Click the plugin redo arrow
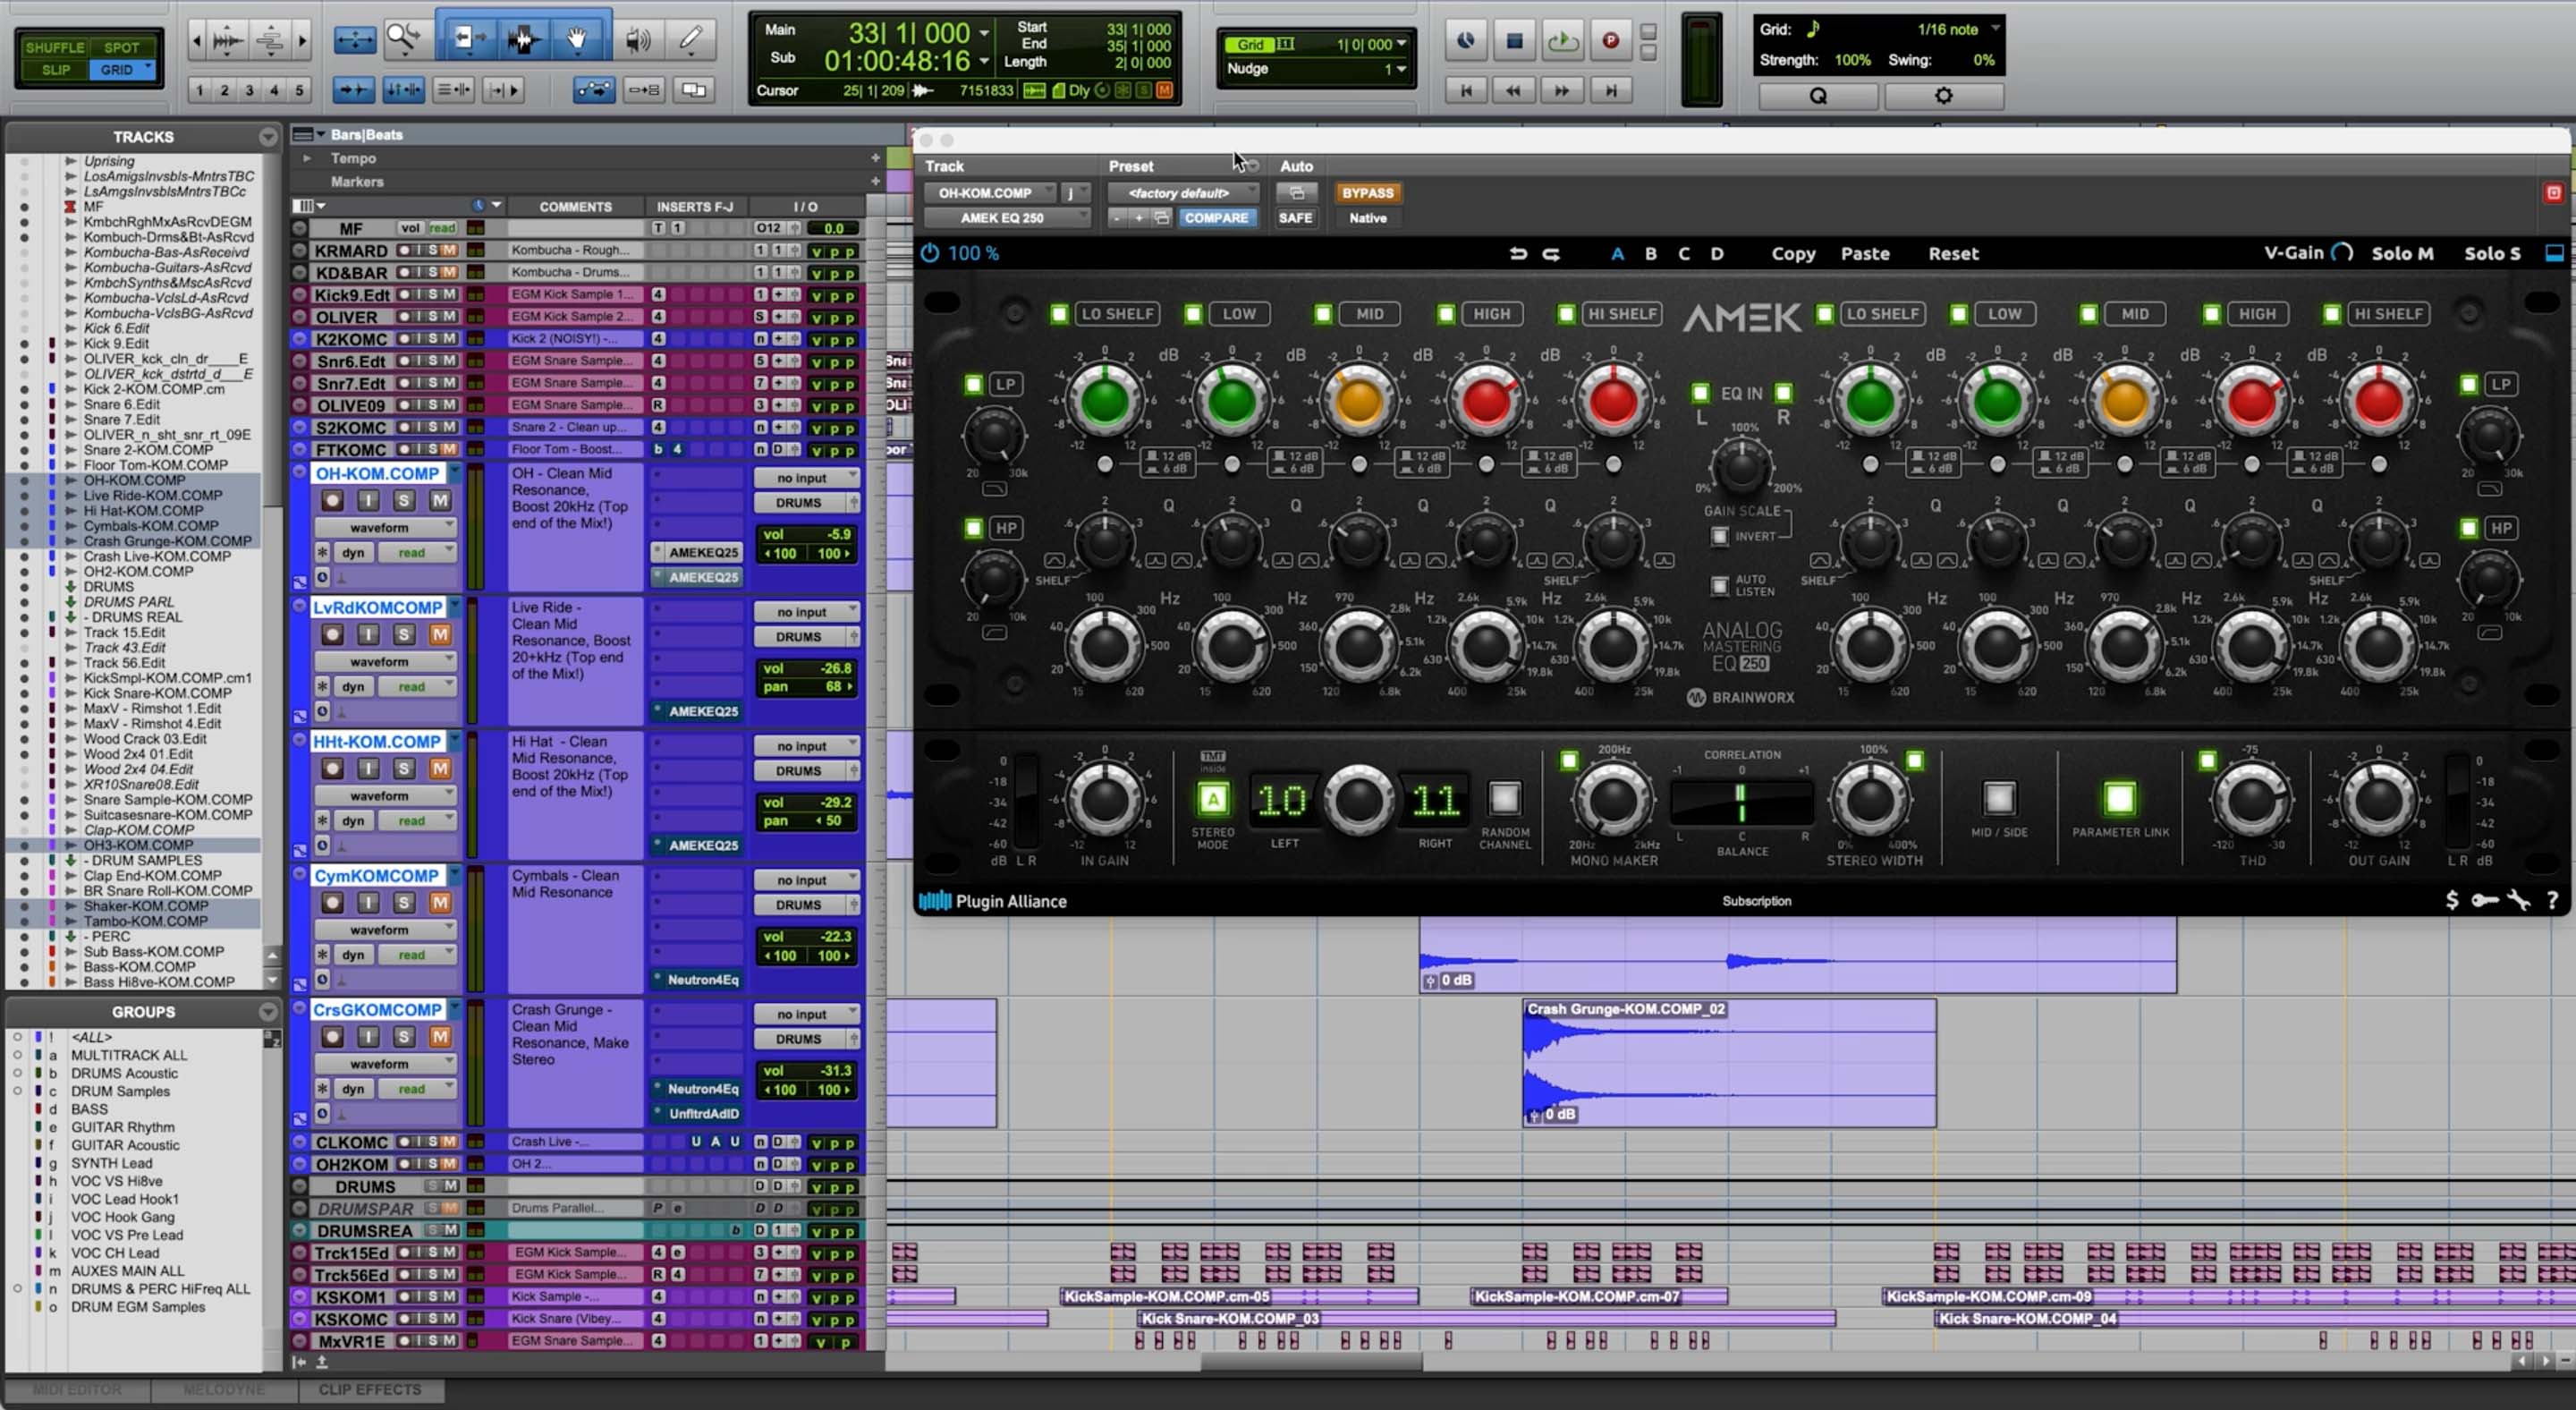Viewport: 2576px width, 1410px height. [x=1551, y=253]
